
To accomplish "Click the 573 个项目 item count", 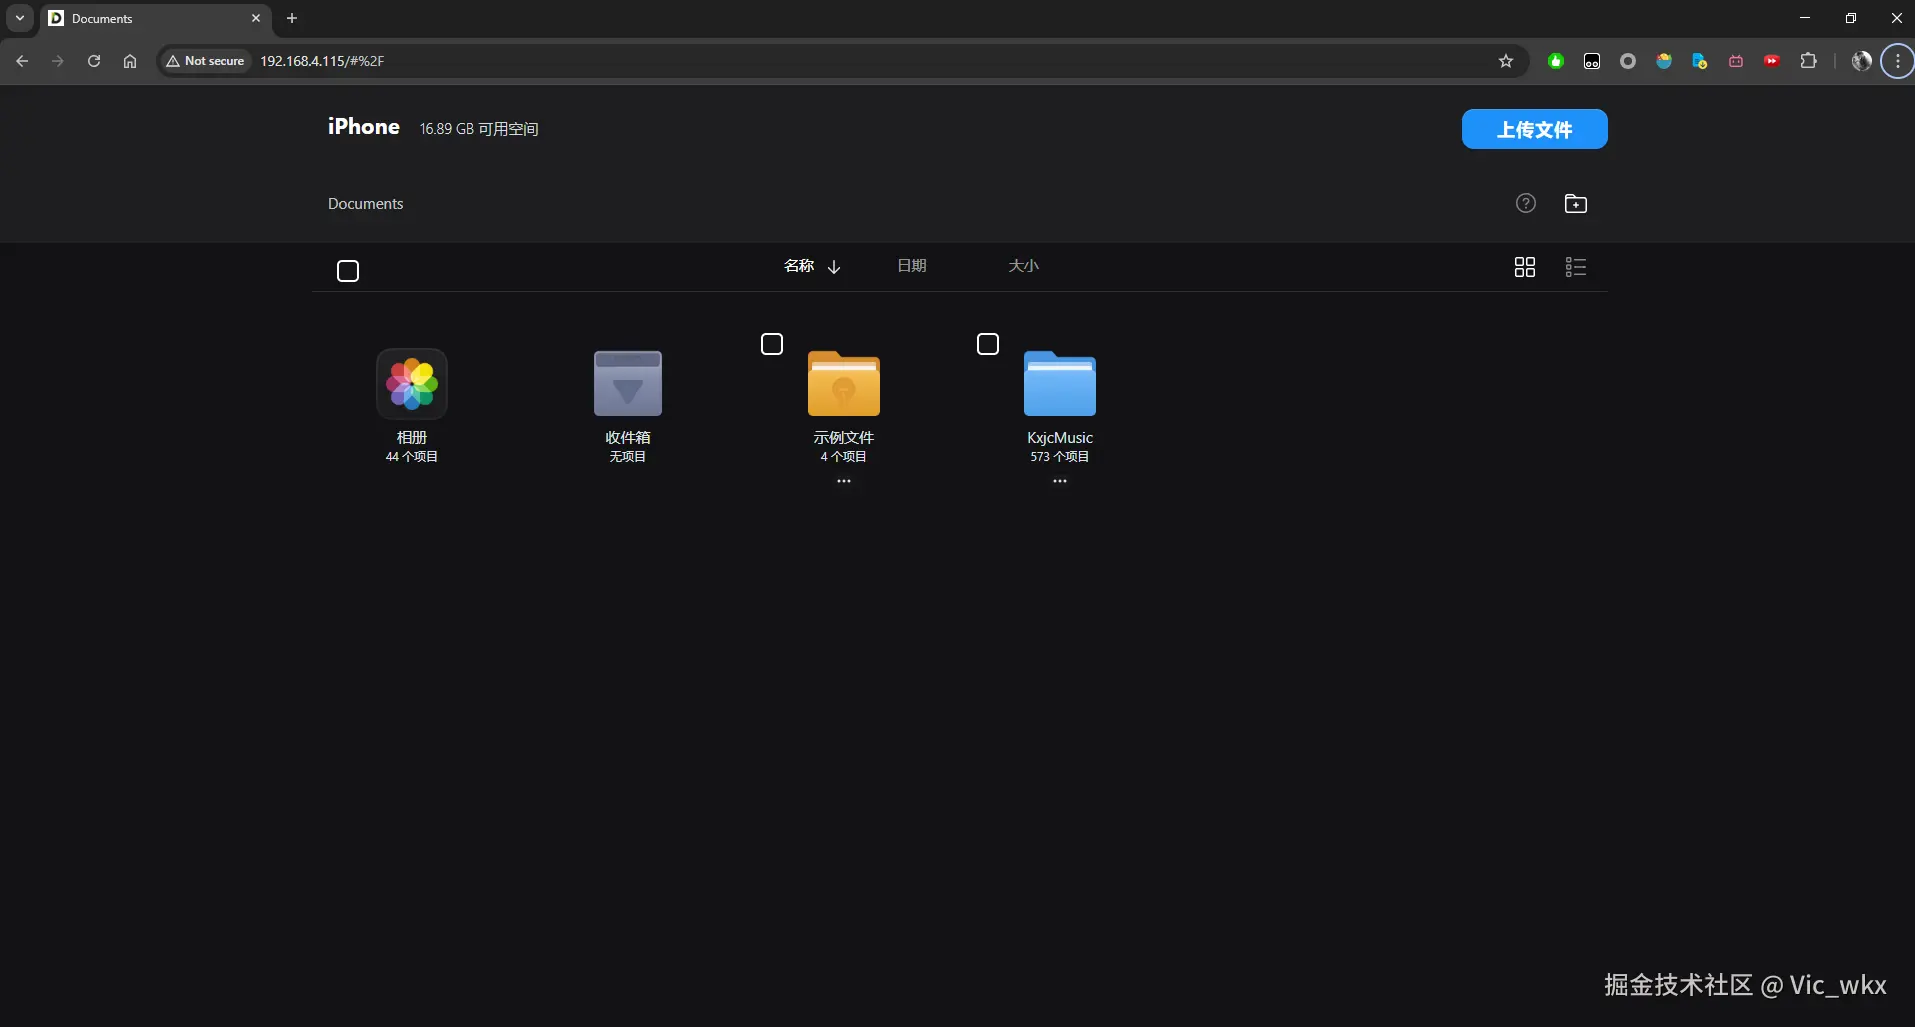I will [1060, 457].
